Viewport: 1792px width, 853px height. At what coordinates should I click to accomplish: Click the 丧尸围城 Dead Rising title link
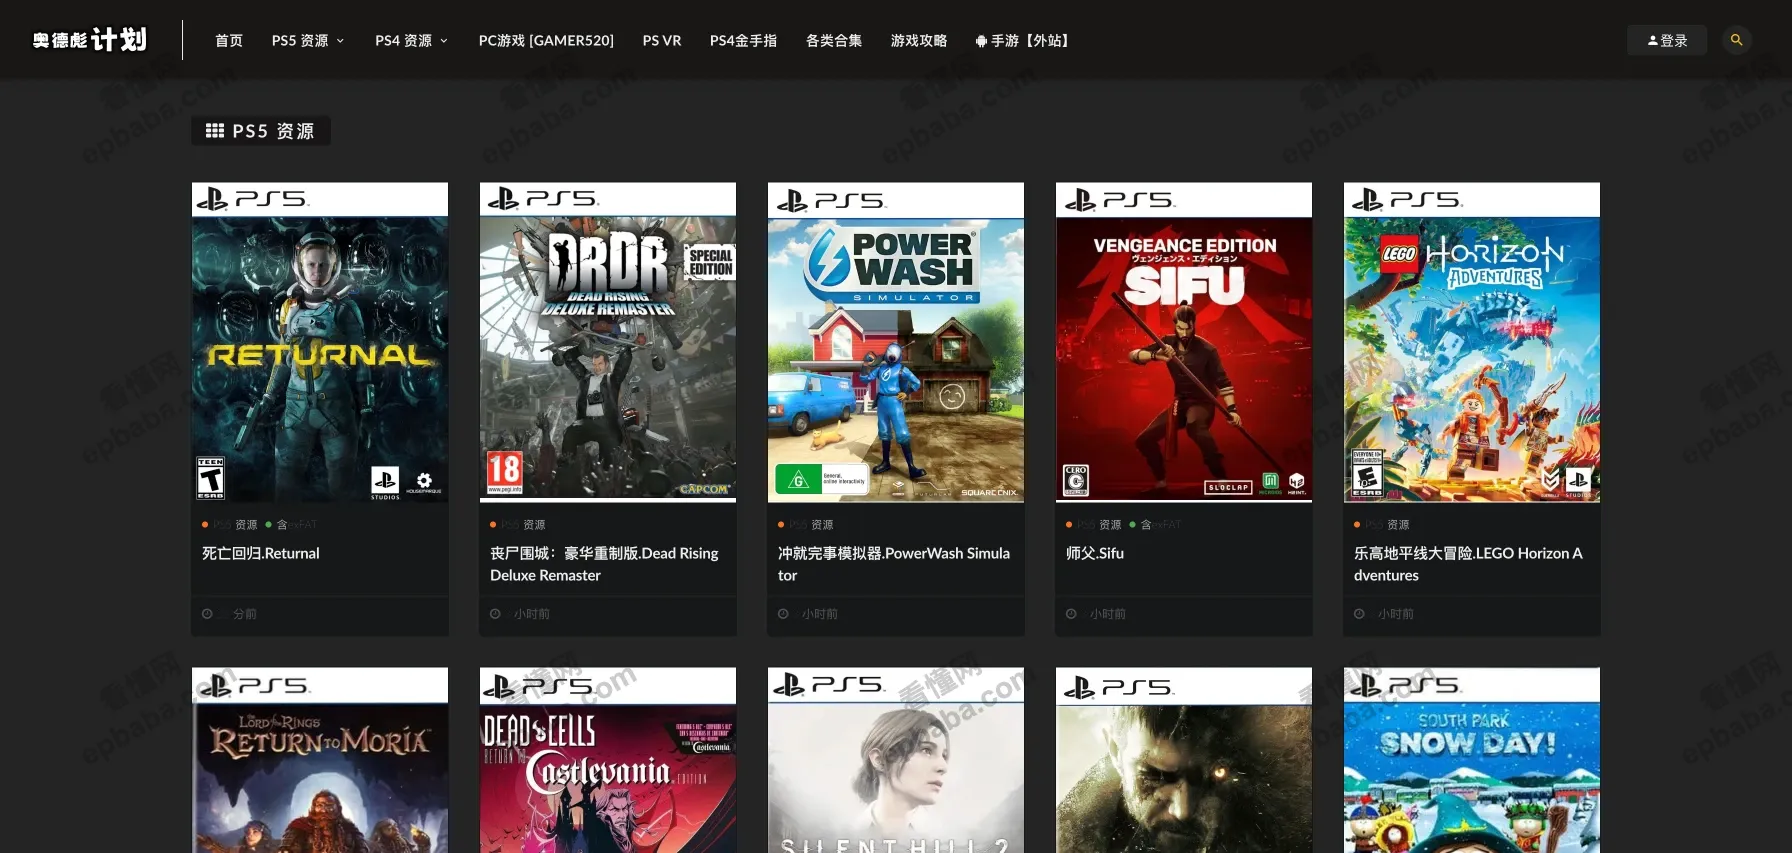tap(604, 564)
